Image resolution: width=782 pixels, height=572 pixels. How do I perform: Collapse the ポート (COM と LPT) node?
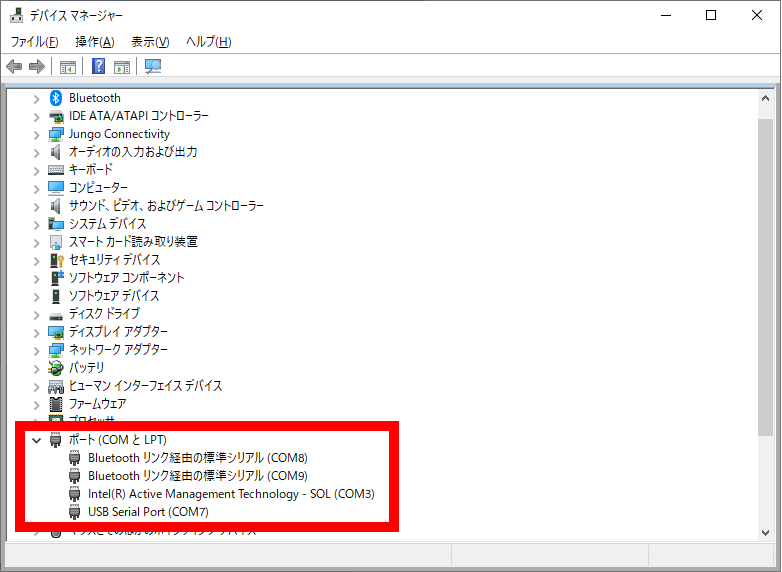point(37,440)
